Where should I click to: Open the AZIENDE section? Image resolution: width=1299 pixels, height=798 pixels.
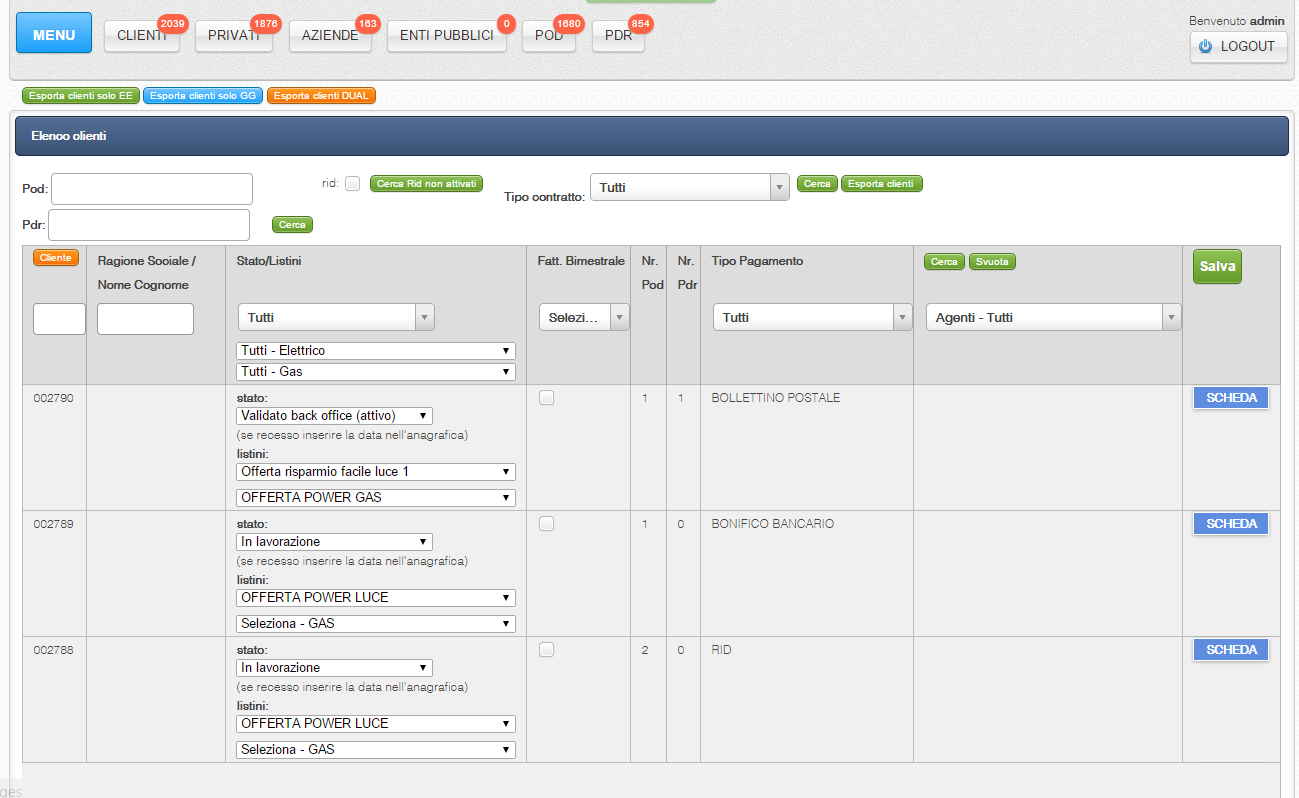331,36
